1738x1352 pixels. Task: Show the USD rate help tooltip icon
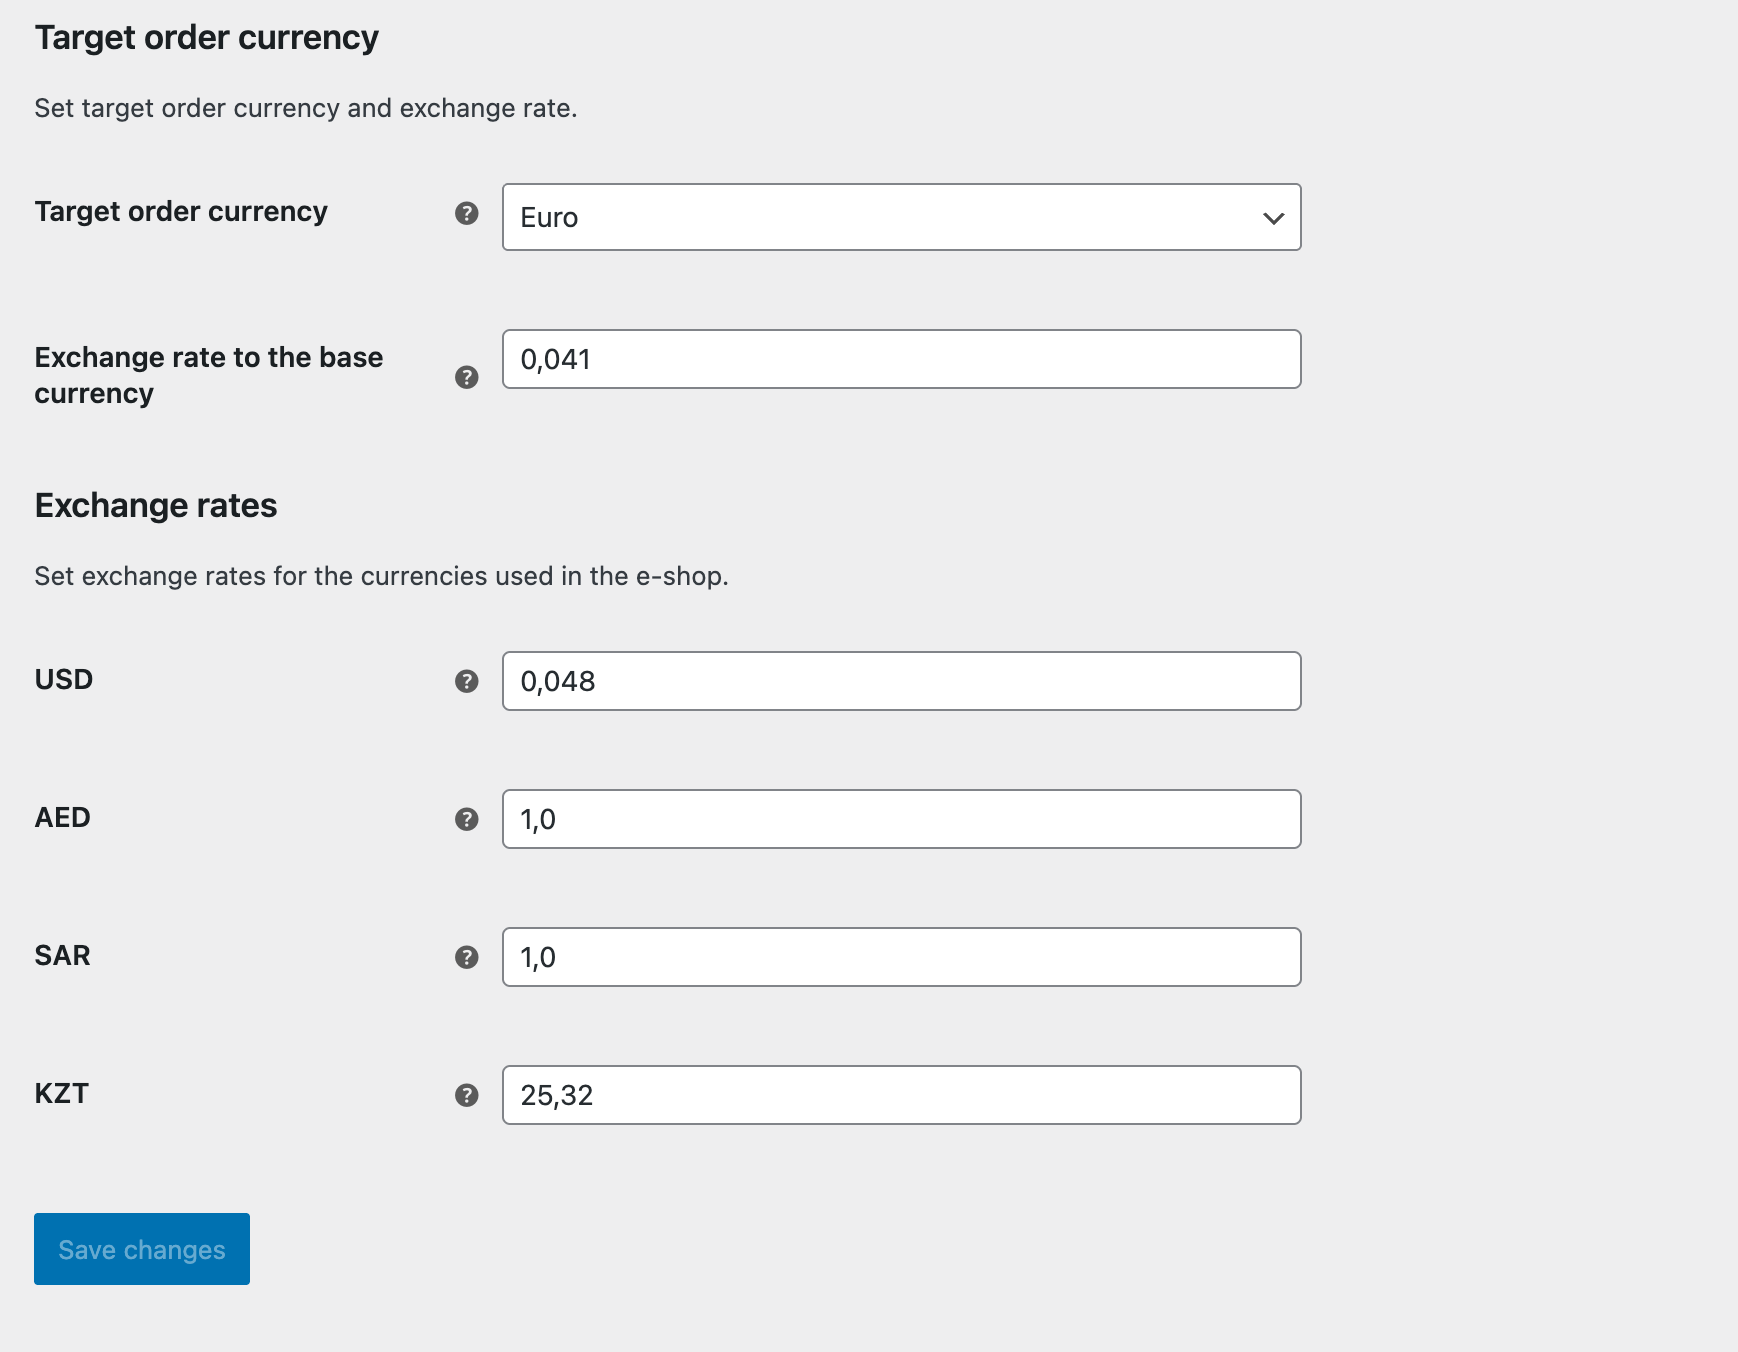point(466,681)
